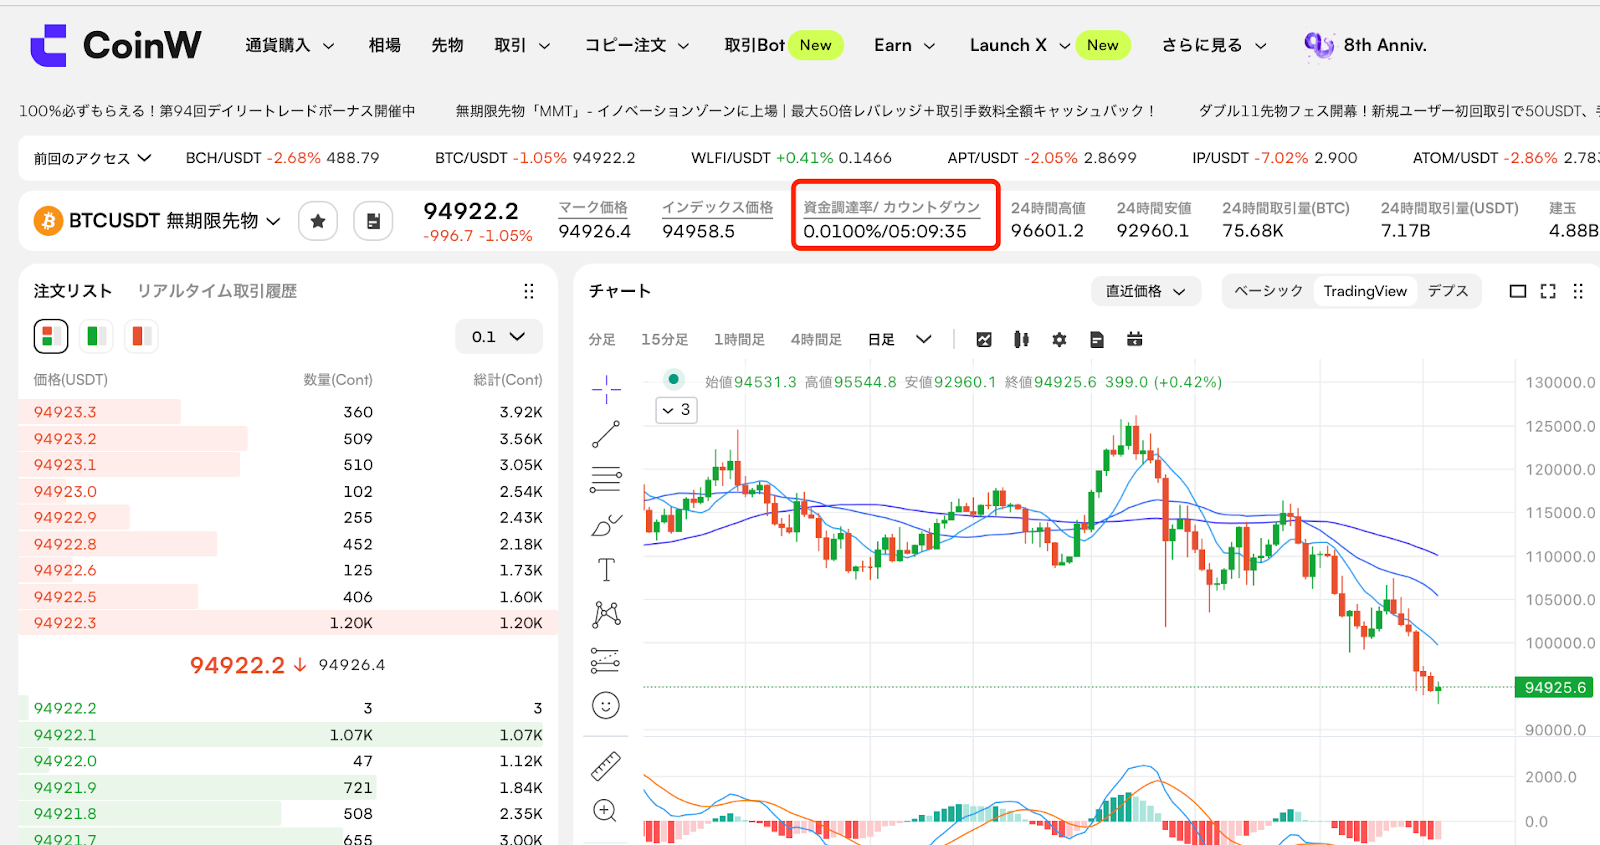1600x845 pixels.
Task: Open chart settings gear
Action: (1059, 340)
